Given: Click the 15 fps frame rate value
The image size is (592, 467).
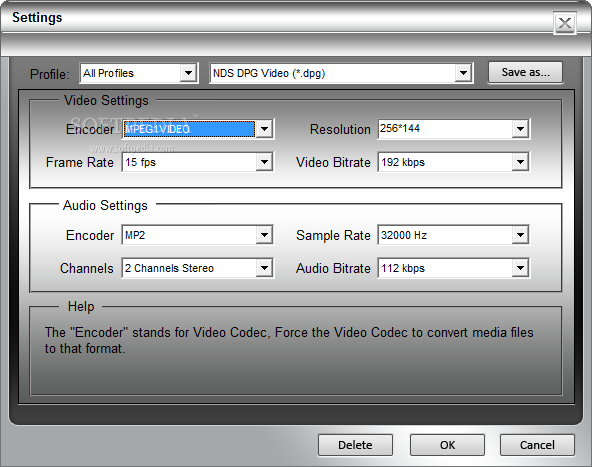Looking at the screenshot, I should (x=189, y=162).
